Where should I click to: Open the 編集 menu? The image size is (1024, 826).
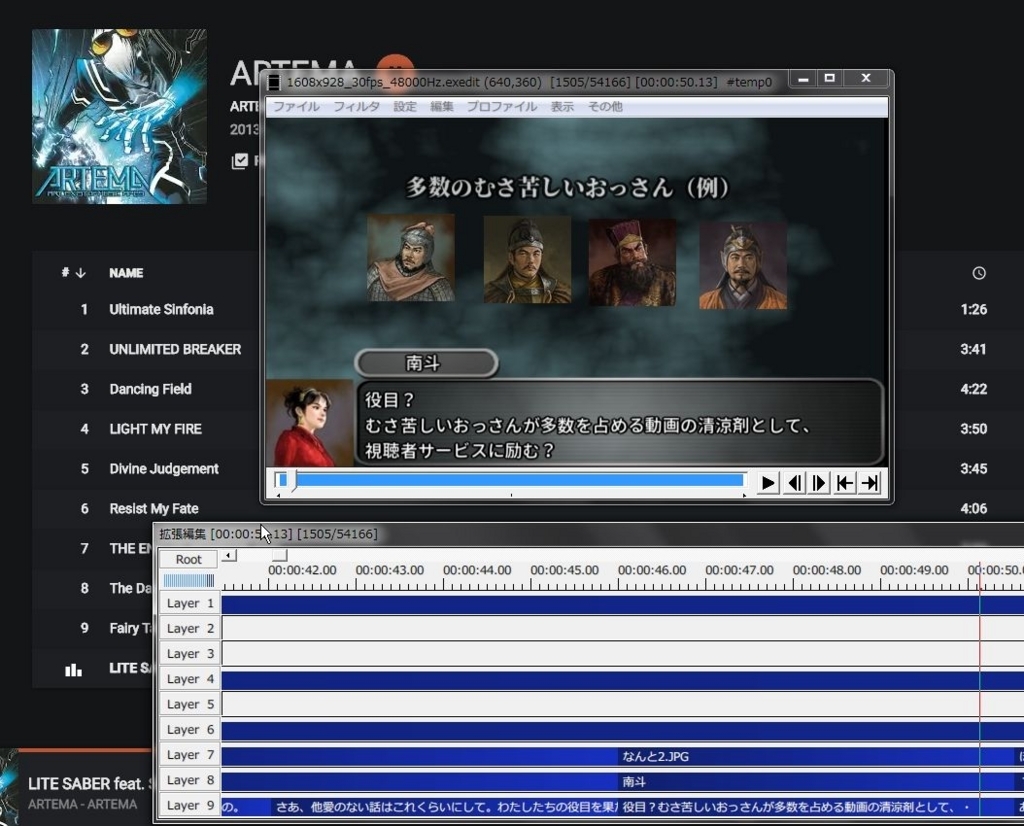[441, 106]
